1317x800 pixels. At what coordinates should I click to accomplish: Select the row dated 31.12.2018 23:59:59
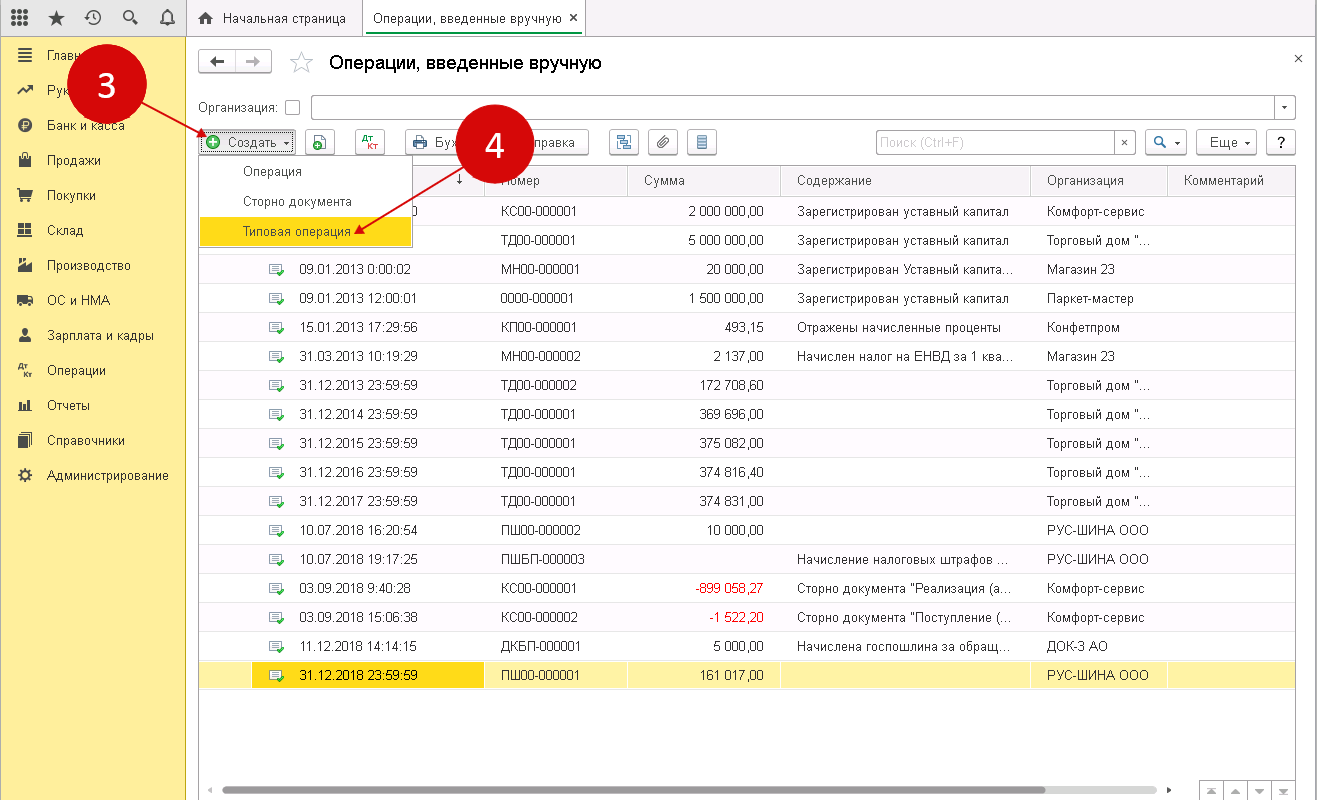747,675
